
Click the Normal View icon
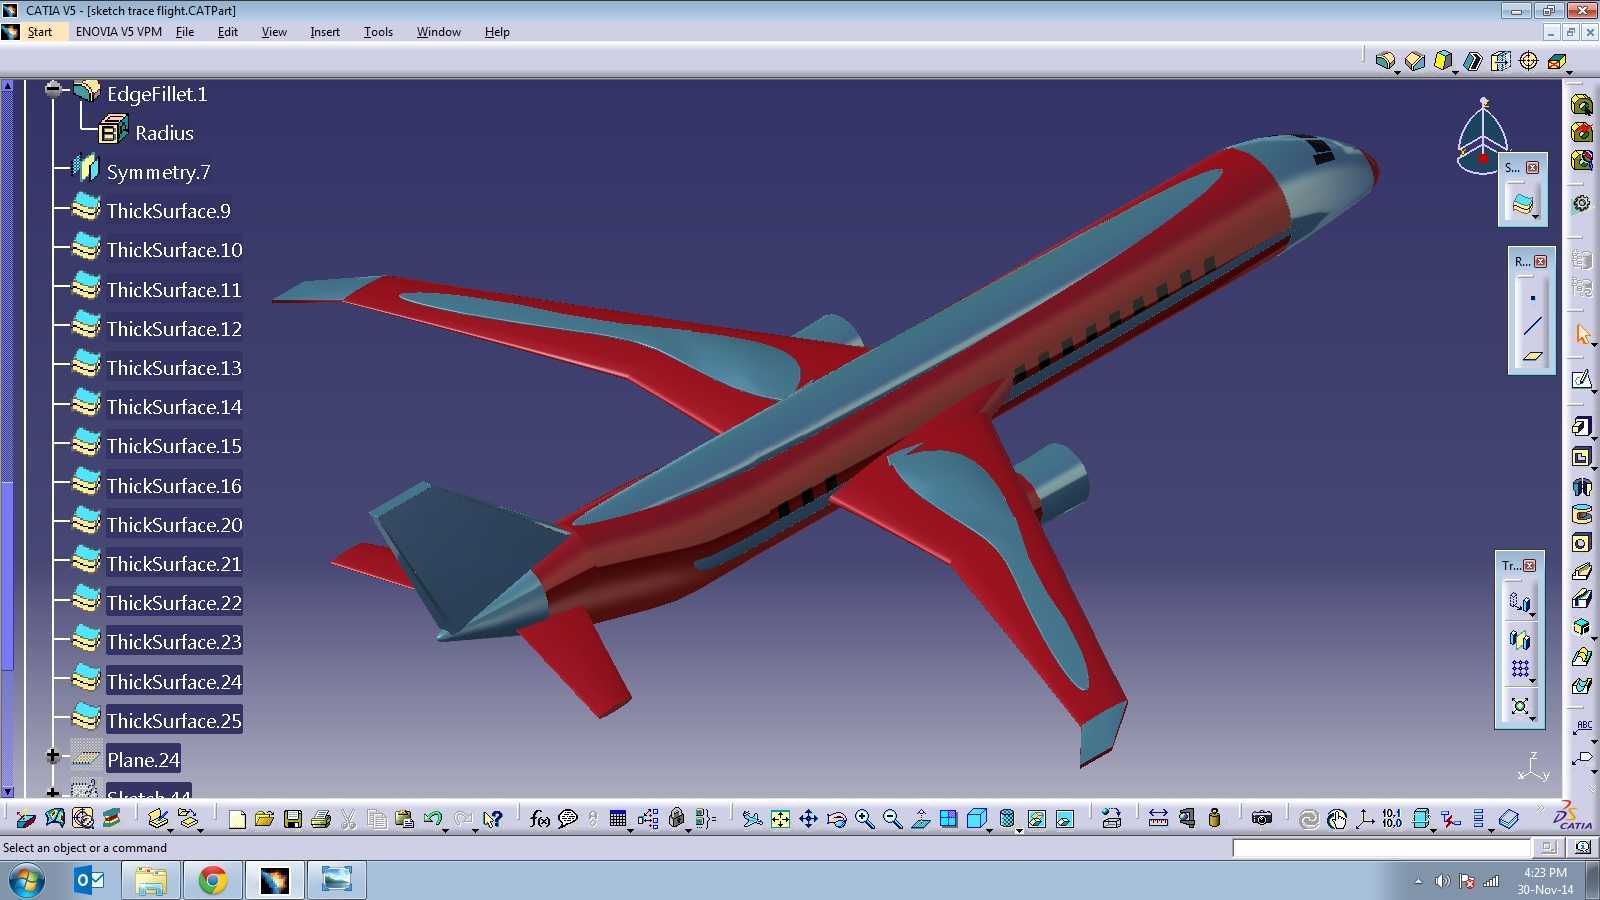[x=921, y=819]
